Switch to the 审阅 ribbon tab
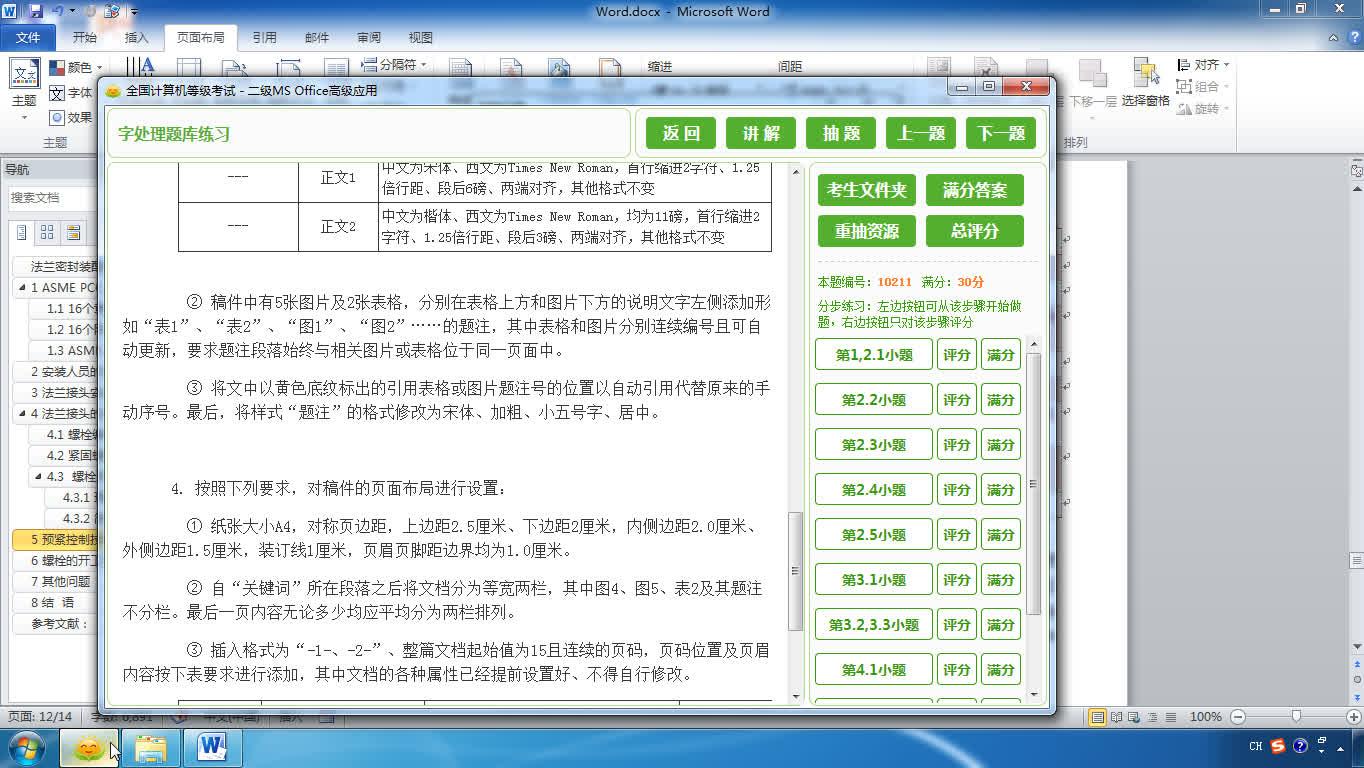Viewport: 1364px width, 768px height. (x=368, y=38)
